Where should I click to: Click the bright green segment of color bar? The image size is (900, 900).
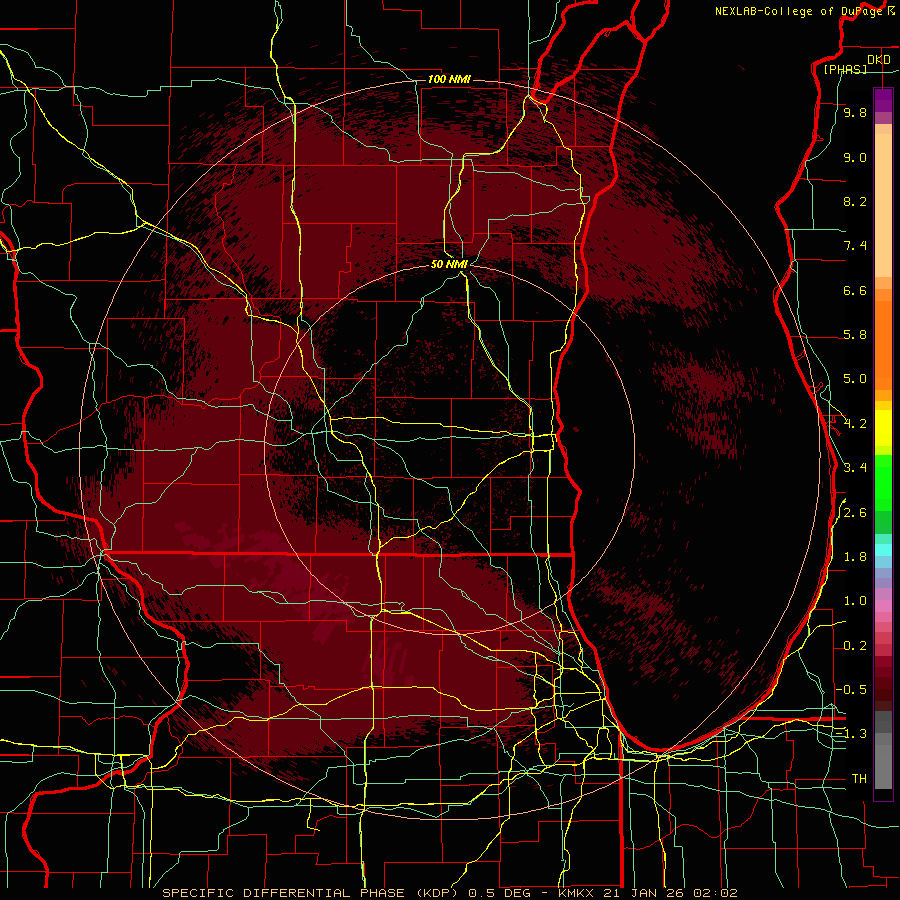883,481
